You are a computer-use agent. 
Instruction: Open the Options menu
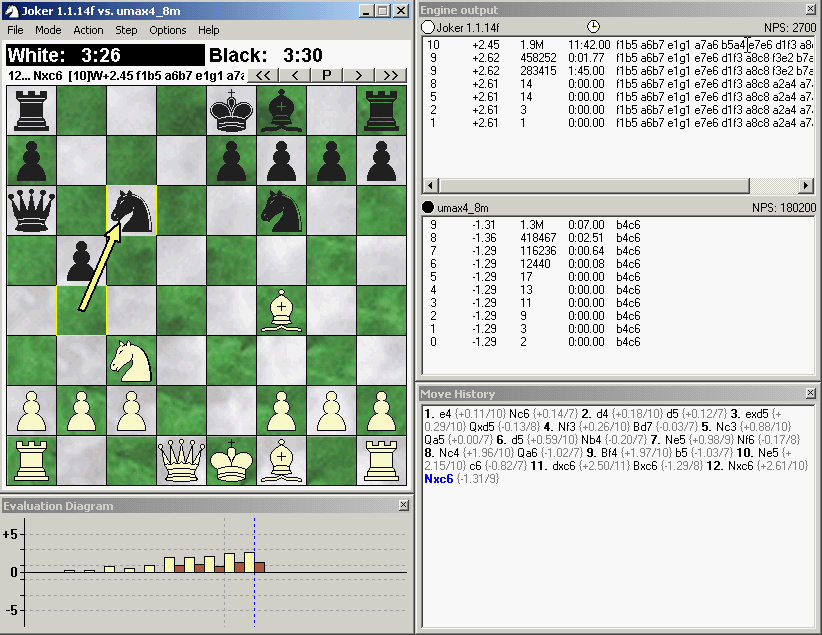[168, 30]
